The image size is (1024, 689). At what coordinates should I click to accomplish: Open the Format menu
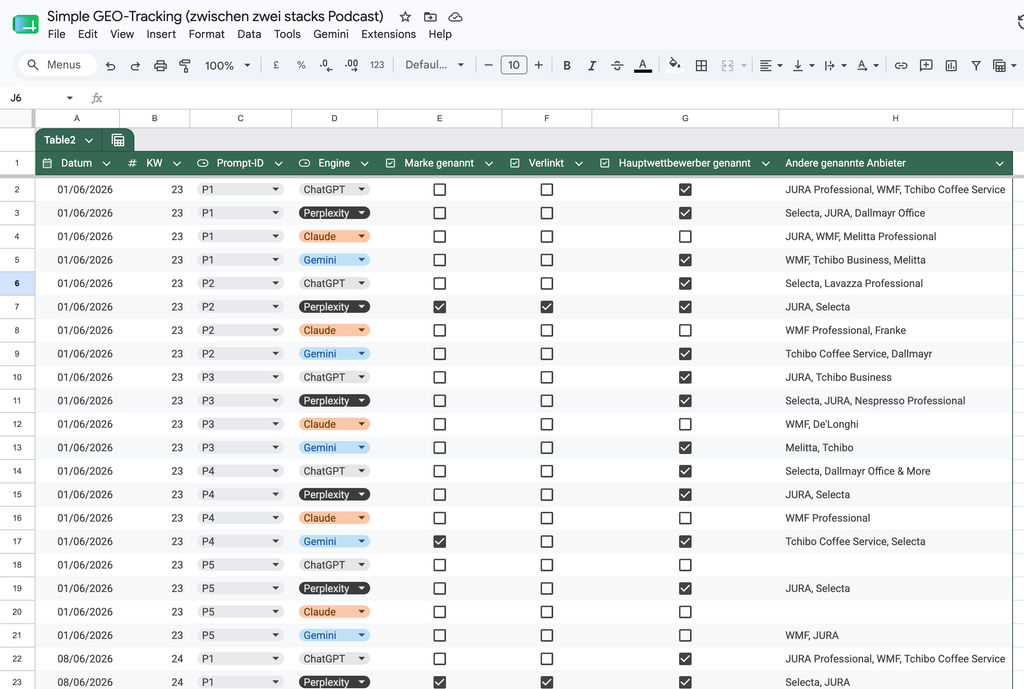coord(206,34)
